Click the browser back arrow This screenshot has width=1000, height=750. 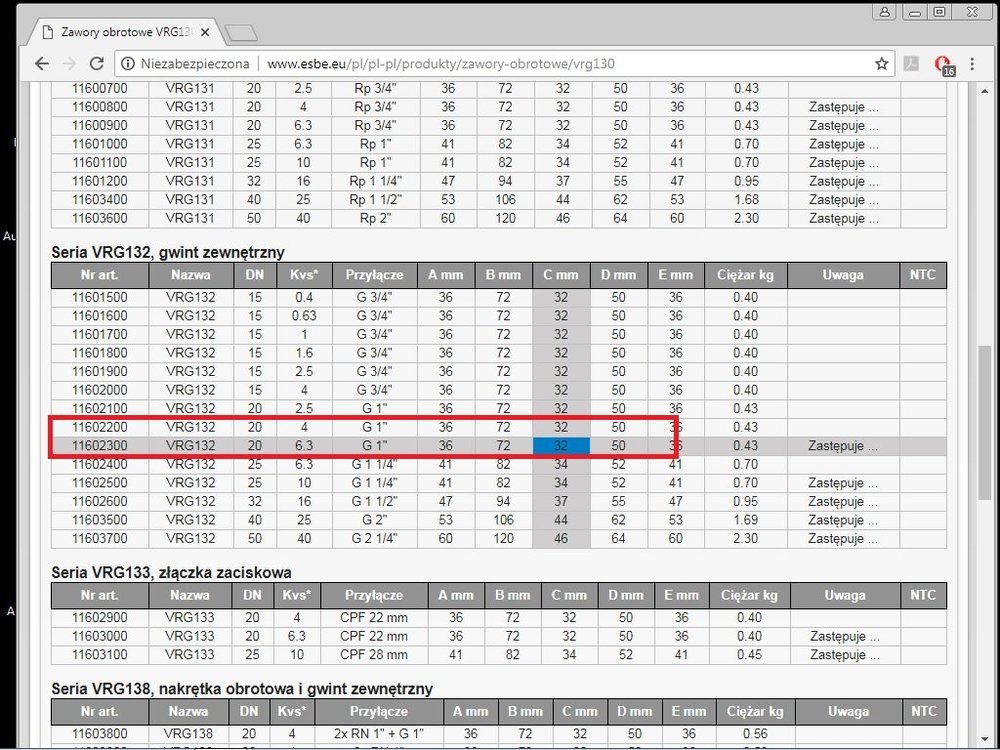[x=41, y=63]
